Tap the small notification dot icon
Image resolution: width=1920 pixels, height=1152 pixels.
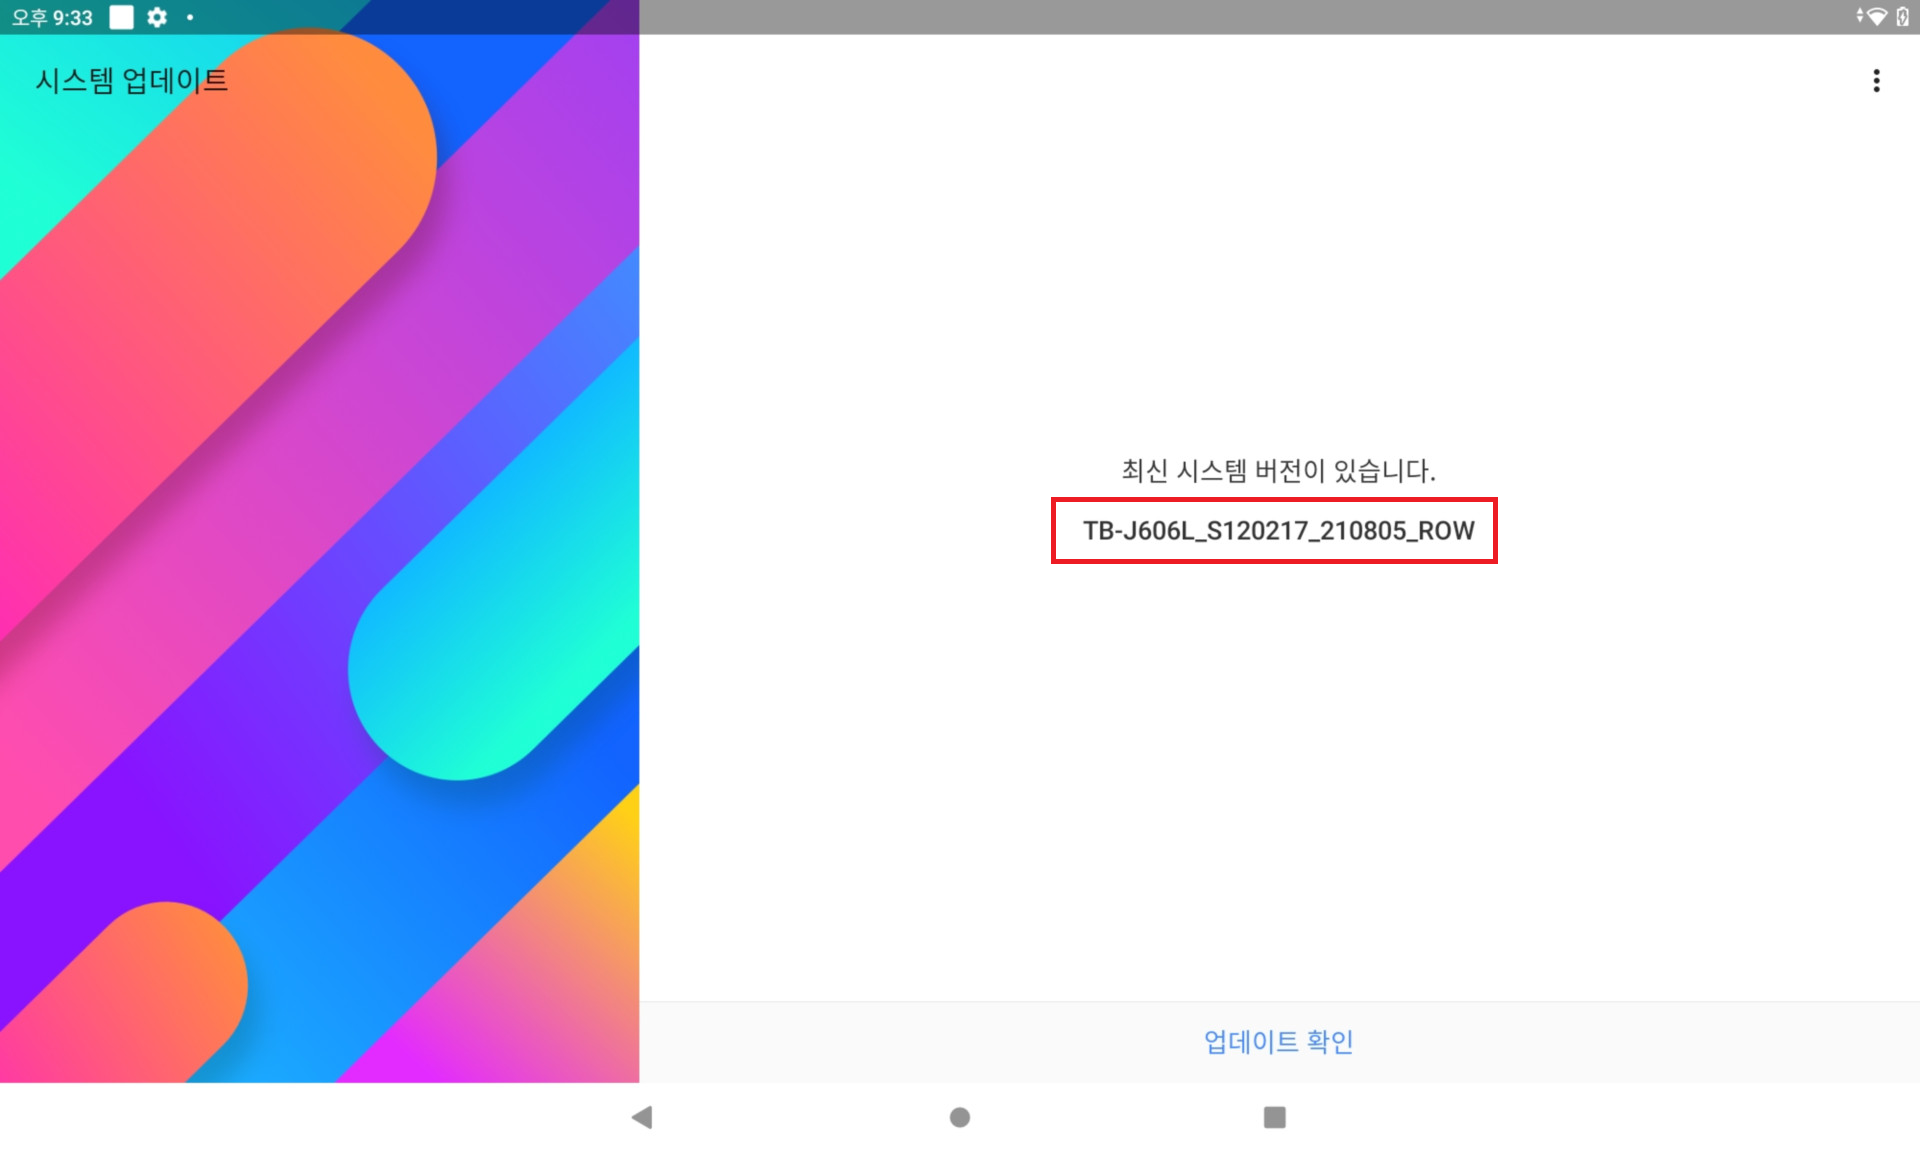coord(190,17)
